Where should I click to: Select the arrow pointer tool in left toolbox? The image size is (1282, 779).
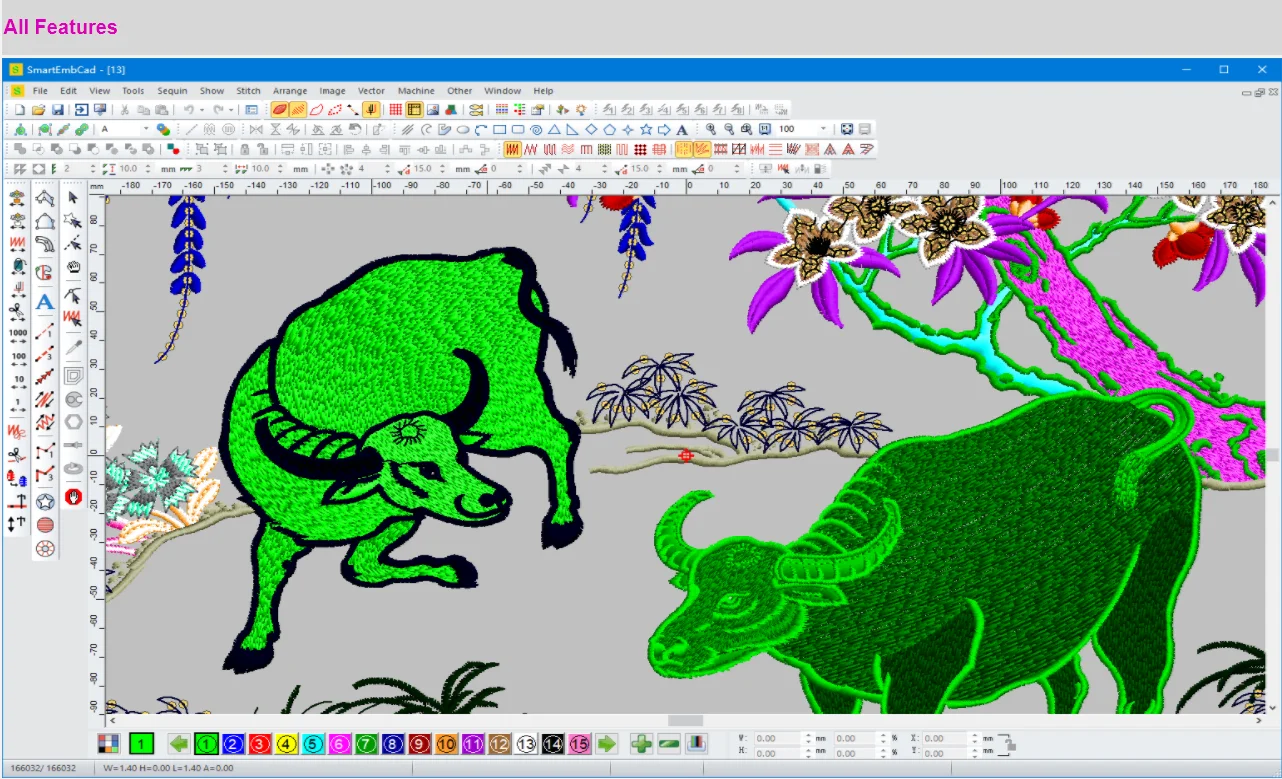[73, 198]
